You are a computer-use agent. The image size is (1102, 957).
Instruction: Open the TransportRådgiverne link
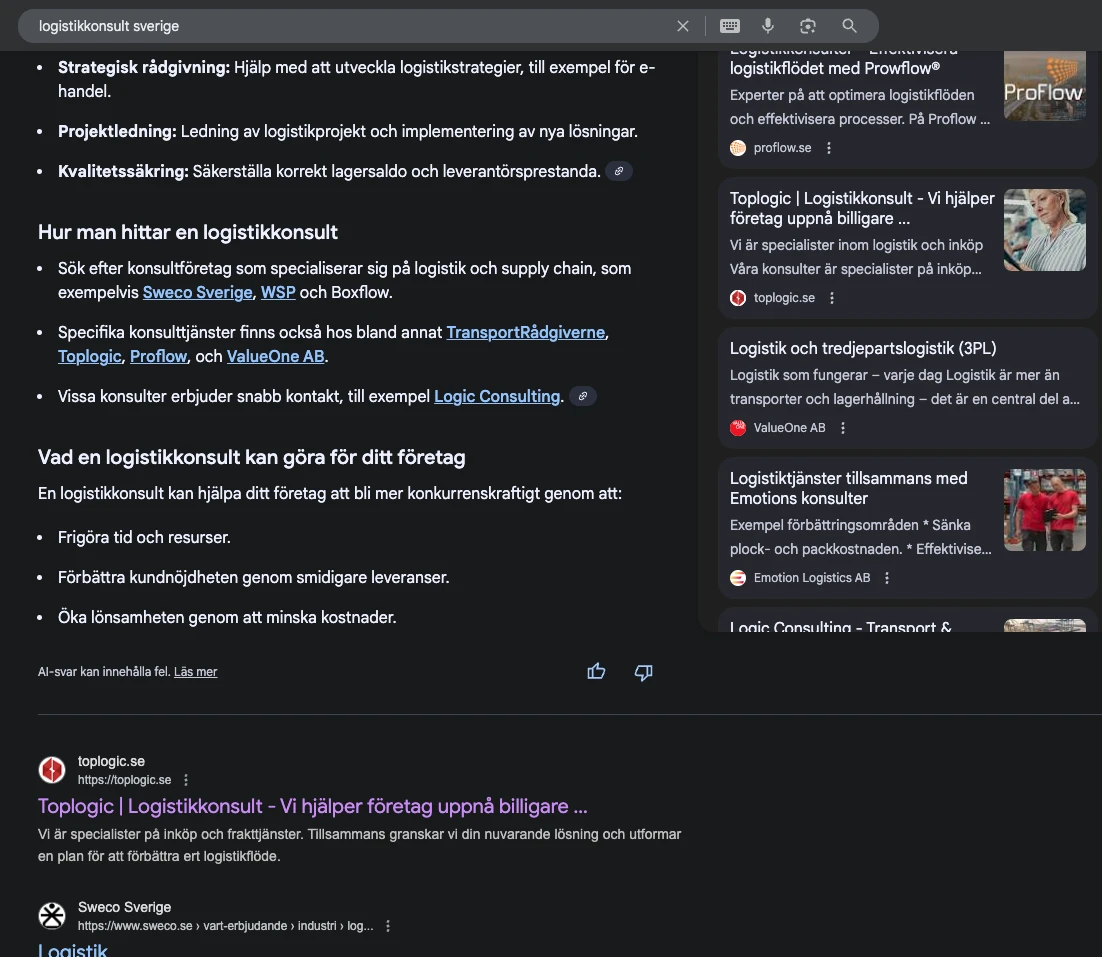point(526,332)
